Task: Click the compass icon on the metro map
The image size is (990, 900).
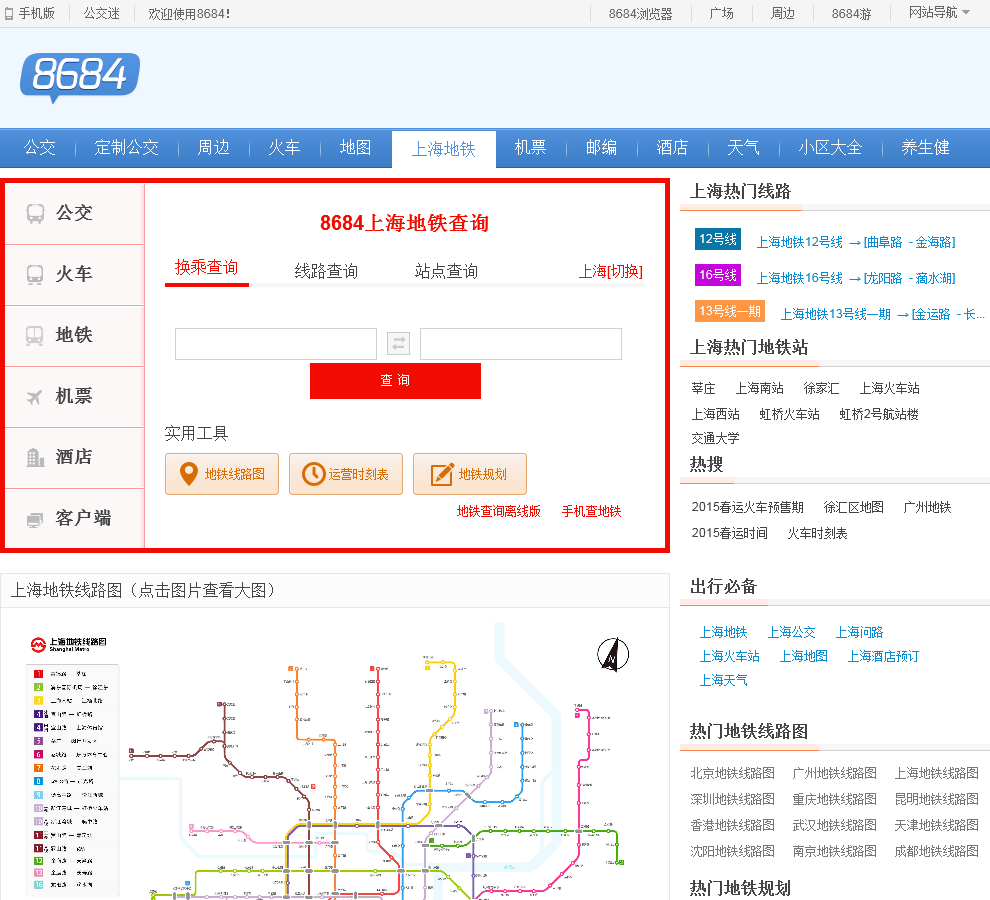Action: point(613,654)
